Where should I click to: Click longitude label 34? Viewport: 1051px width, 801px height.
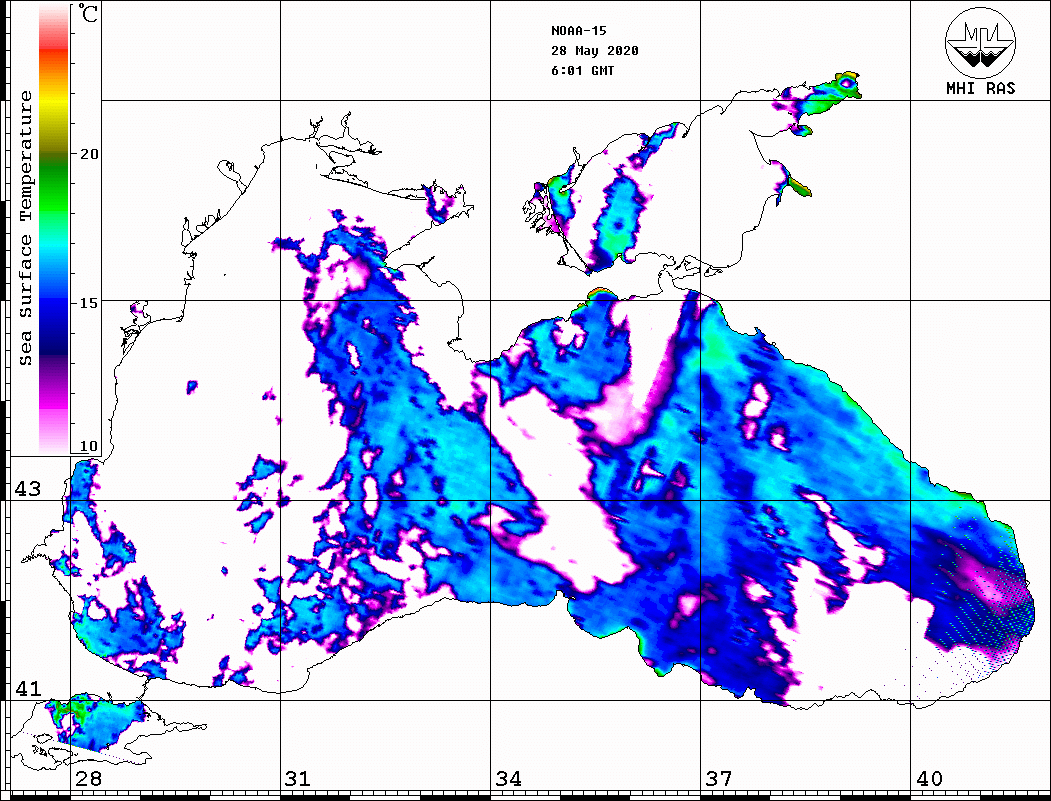click(508, 779)
